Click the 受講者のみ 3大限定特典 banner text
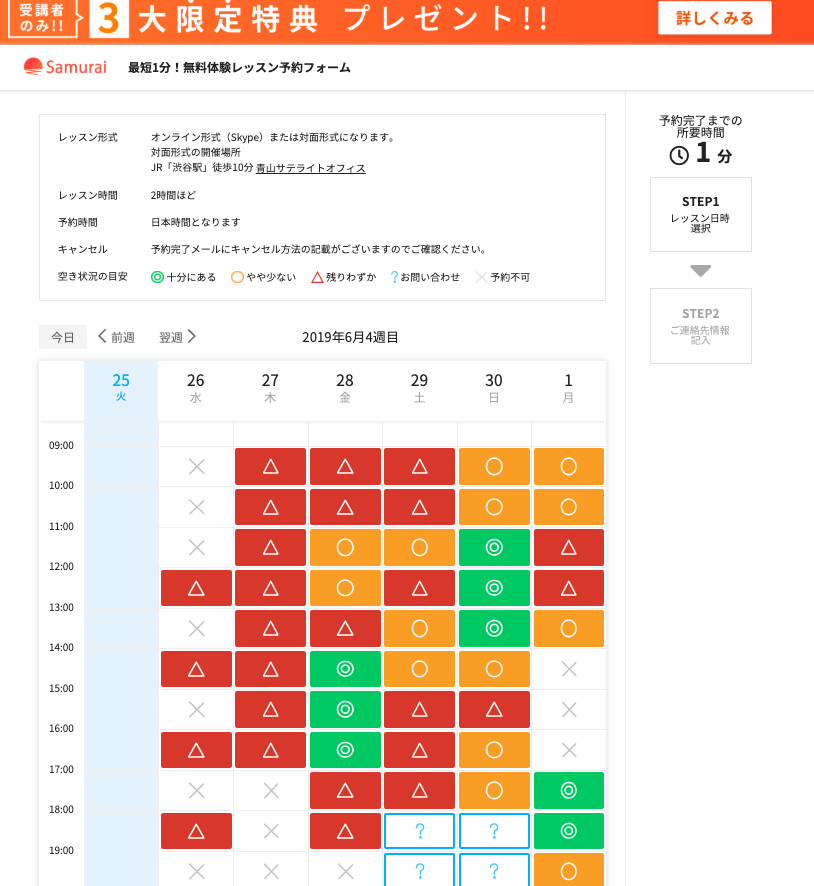This screenshot has width=814, height=886. [277, 18]
